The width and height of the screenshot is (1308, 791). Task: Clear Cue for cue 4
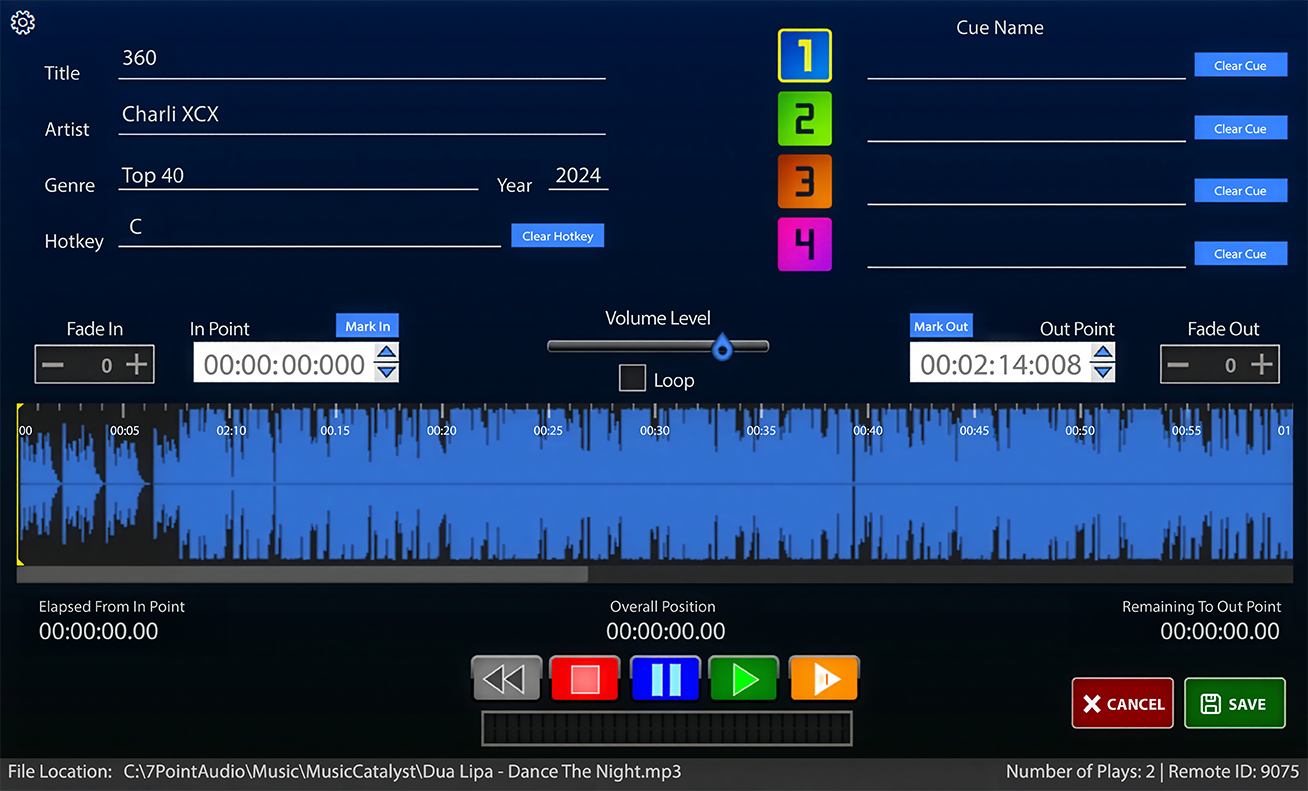[x=1240, y=254]
